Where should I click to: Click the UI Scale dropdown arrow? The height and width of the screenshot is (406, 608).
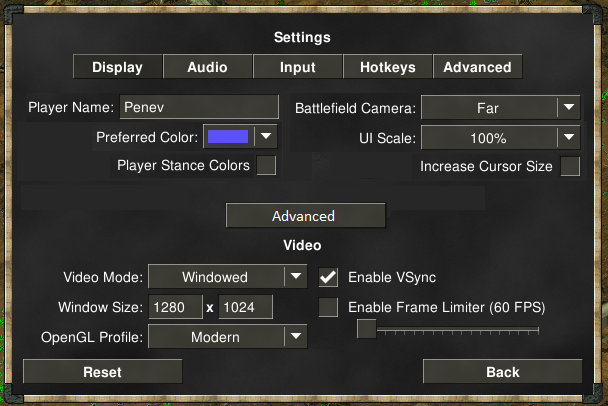click(x=569, y=137)
